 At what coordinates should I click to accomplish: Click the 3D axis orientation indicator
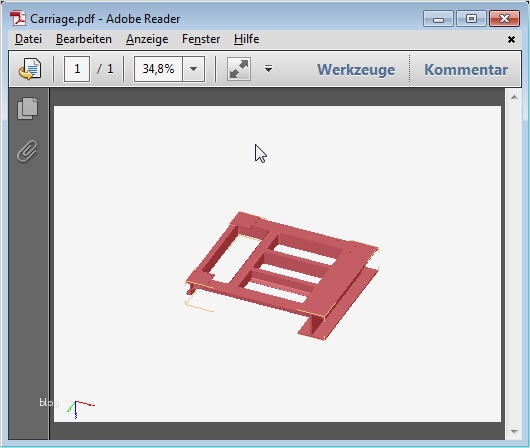(80, 409)
